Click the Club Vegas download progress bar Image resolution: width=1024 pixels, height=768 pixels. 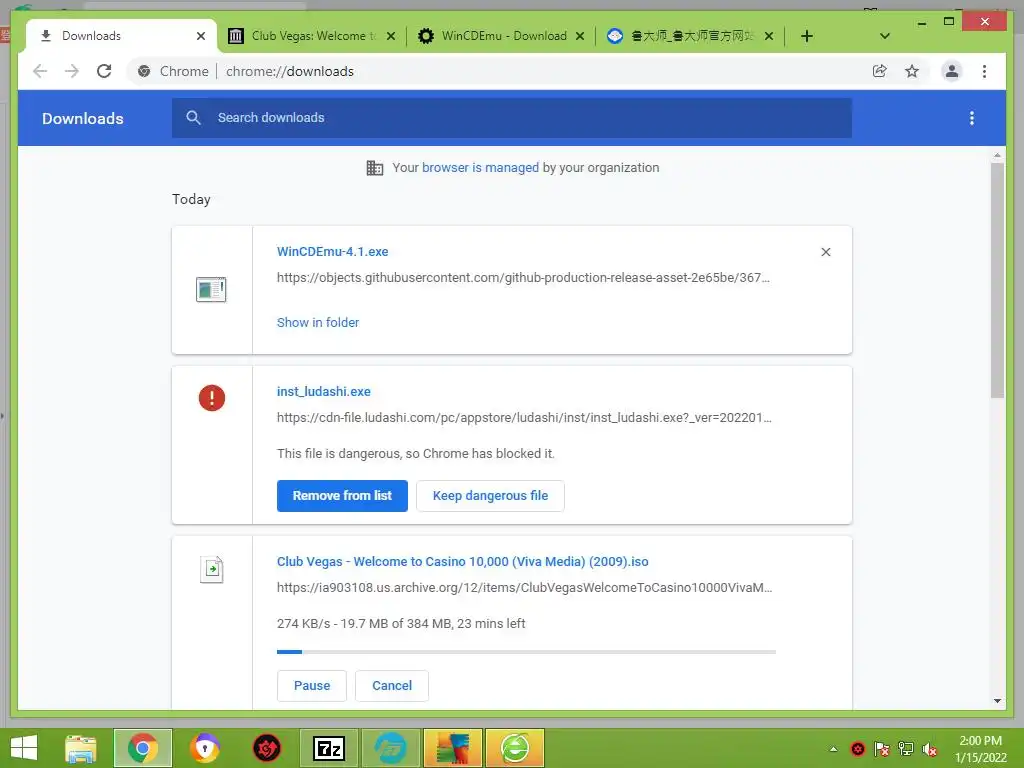pos(526,652)
